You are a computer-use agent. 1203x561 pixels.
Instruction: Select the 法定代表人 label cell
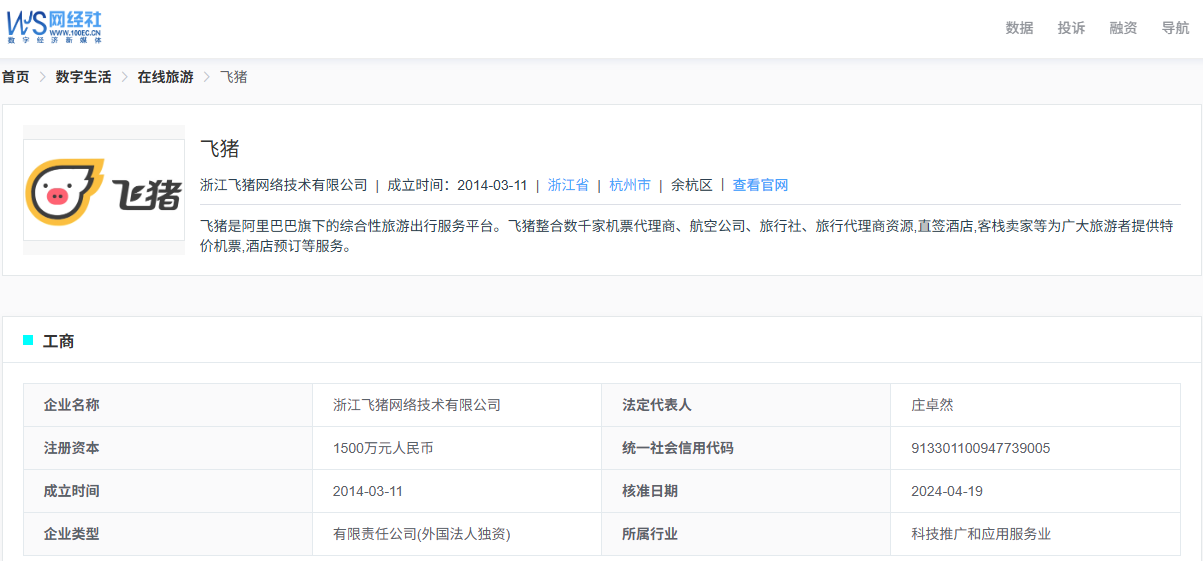(x=746, y=405)
